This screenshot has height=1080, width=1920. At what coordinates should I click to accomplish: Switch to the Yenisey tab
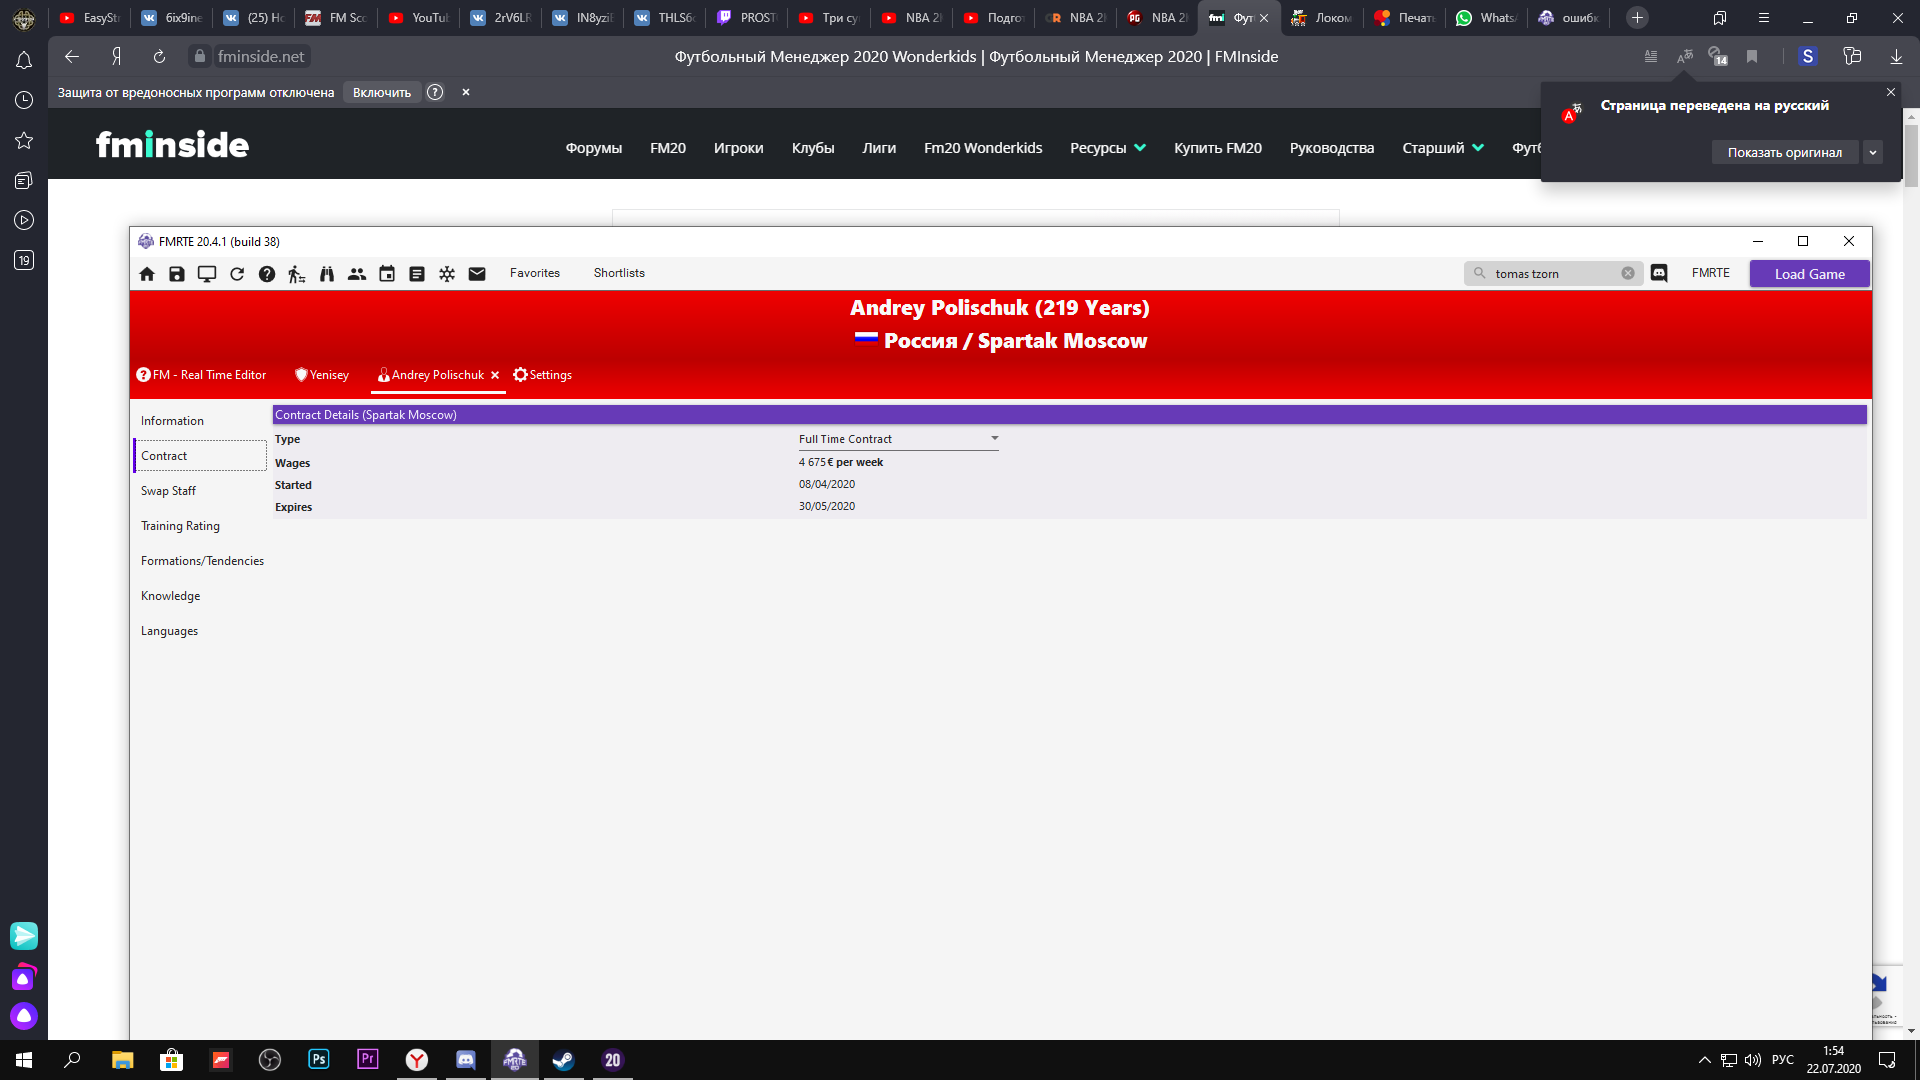pos(322,375)
